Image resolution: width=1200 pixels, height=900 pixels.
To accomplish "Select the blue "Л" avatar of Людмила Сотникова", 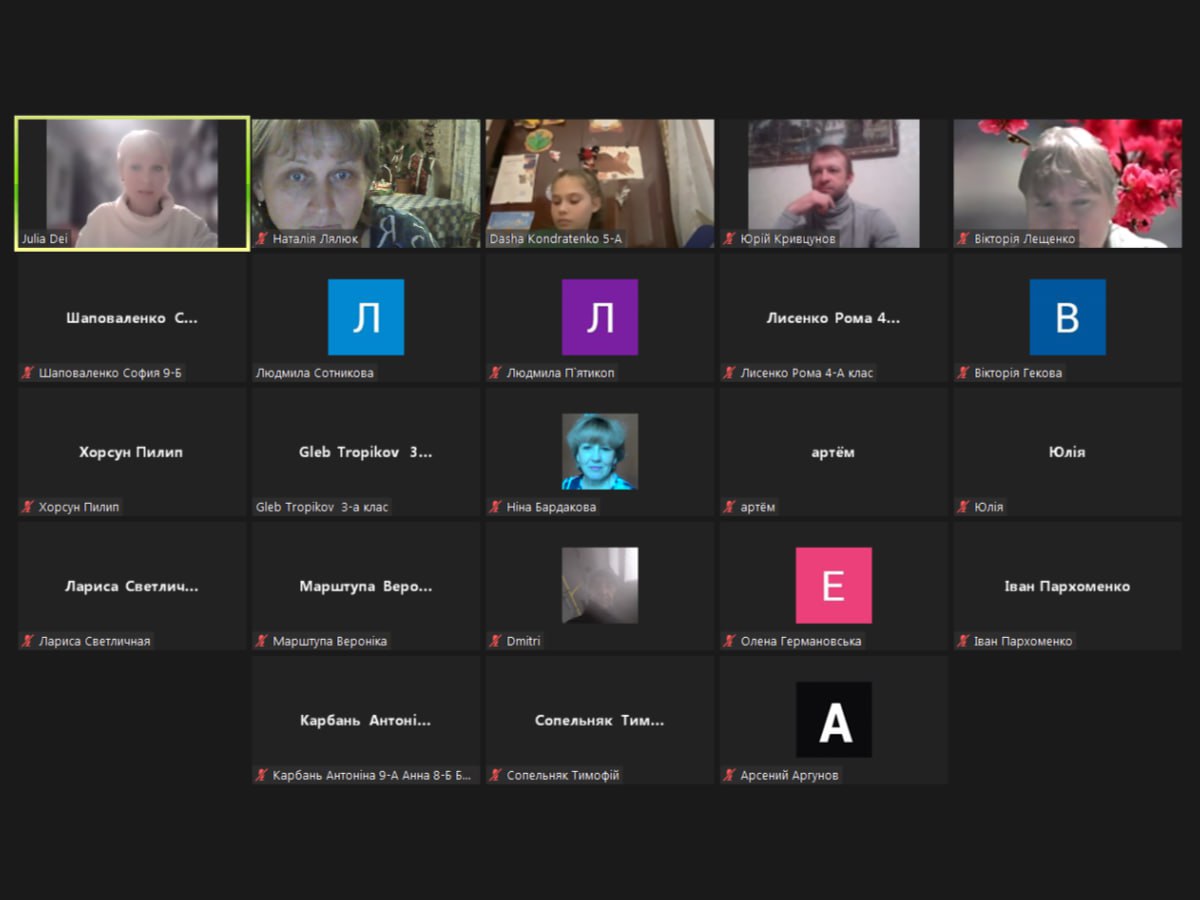I will [x=366, y=317].
